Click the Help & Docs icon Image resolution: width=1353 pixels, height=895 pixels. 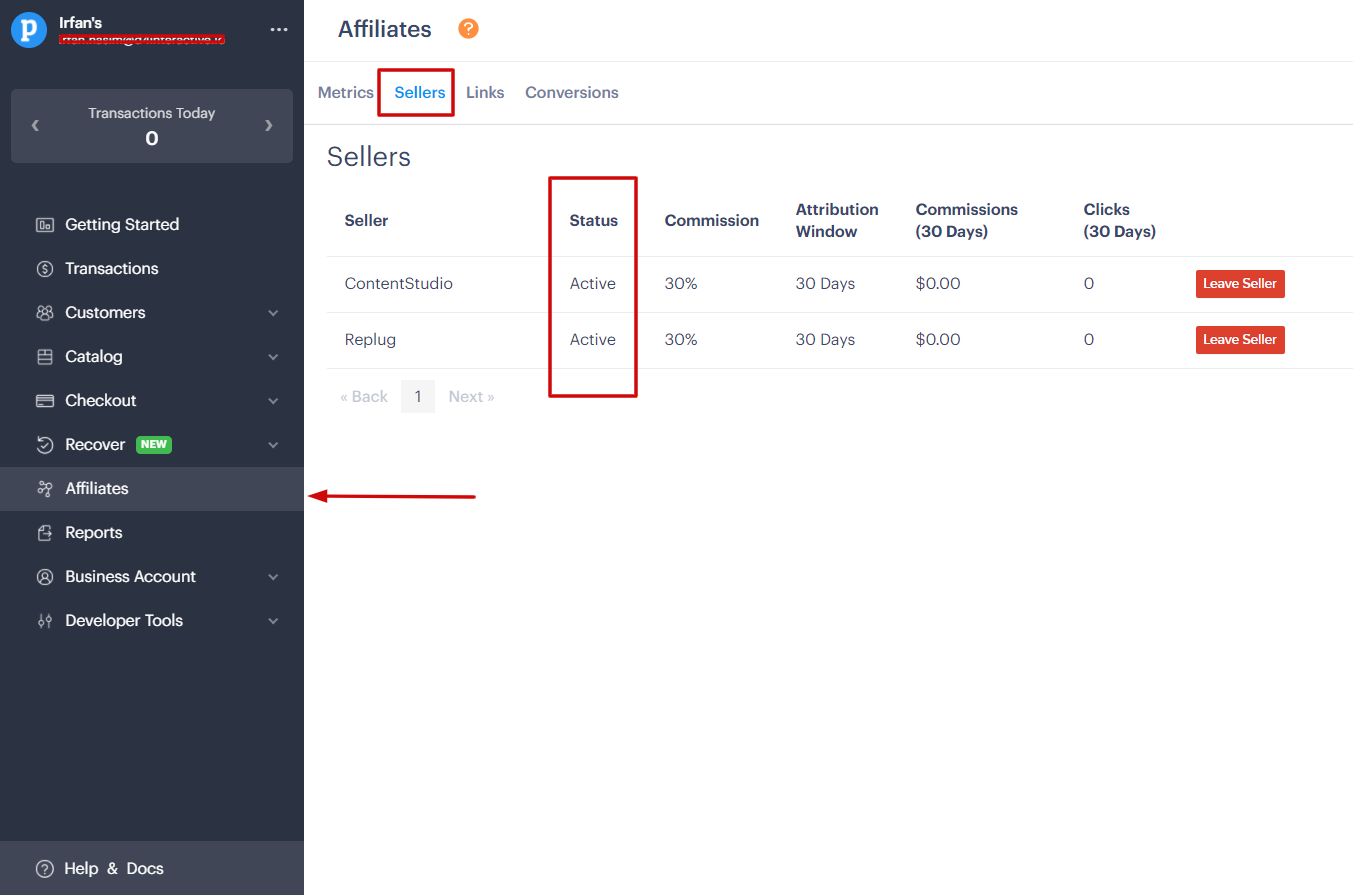44,869
